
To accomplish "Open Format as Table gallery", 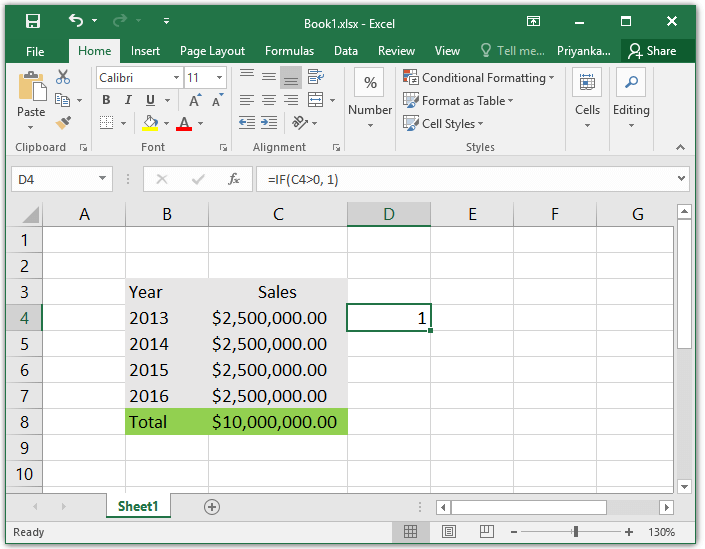I will 458,101.
